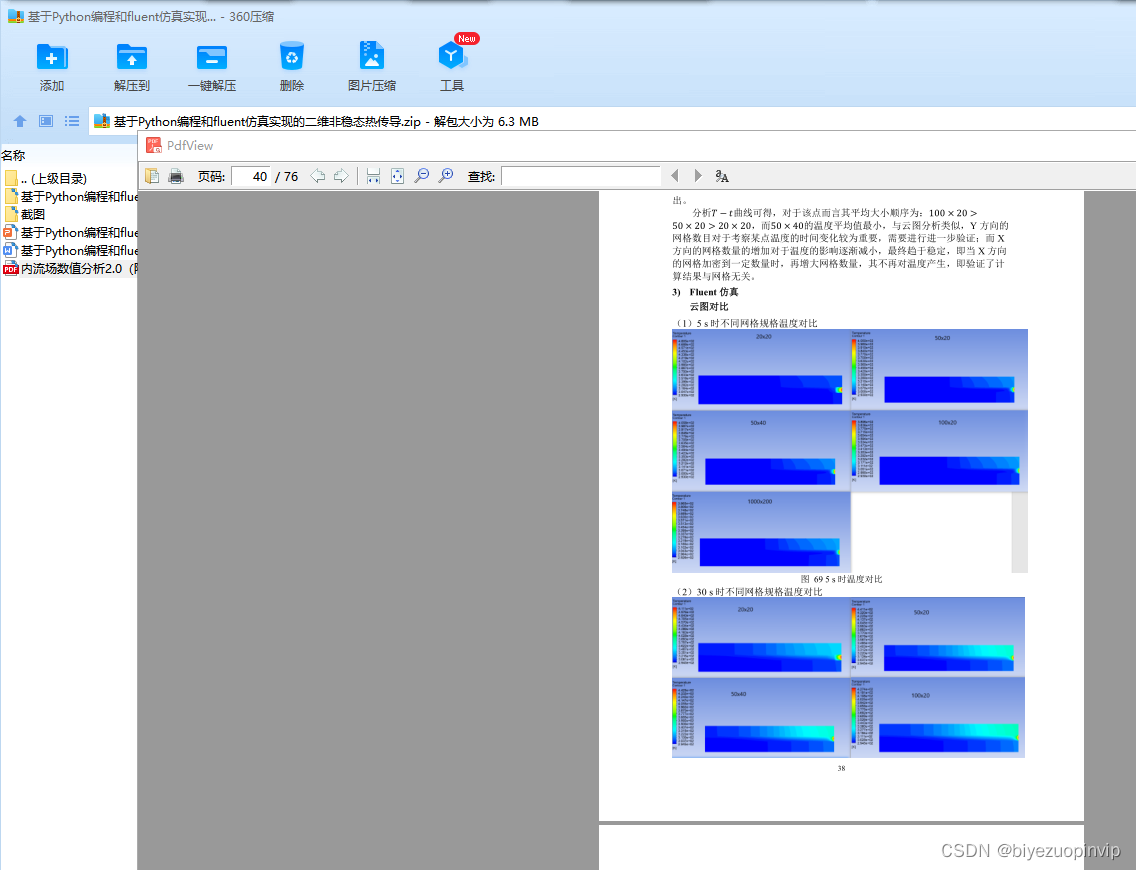Click the 查找 search text field
This screenshot has height=870, width=1136.
pyautogui.click(x=580, y=176)
